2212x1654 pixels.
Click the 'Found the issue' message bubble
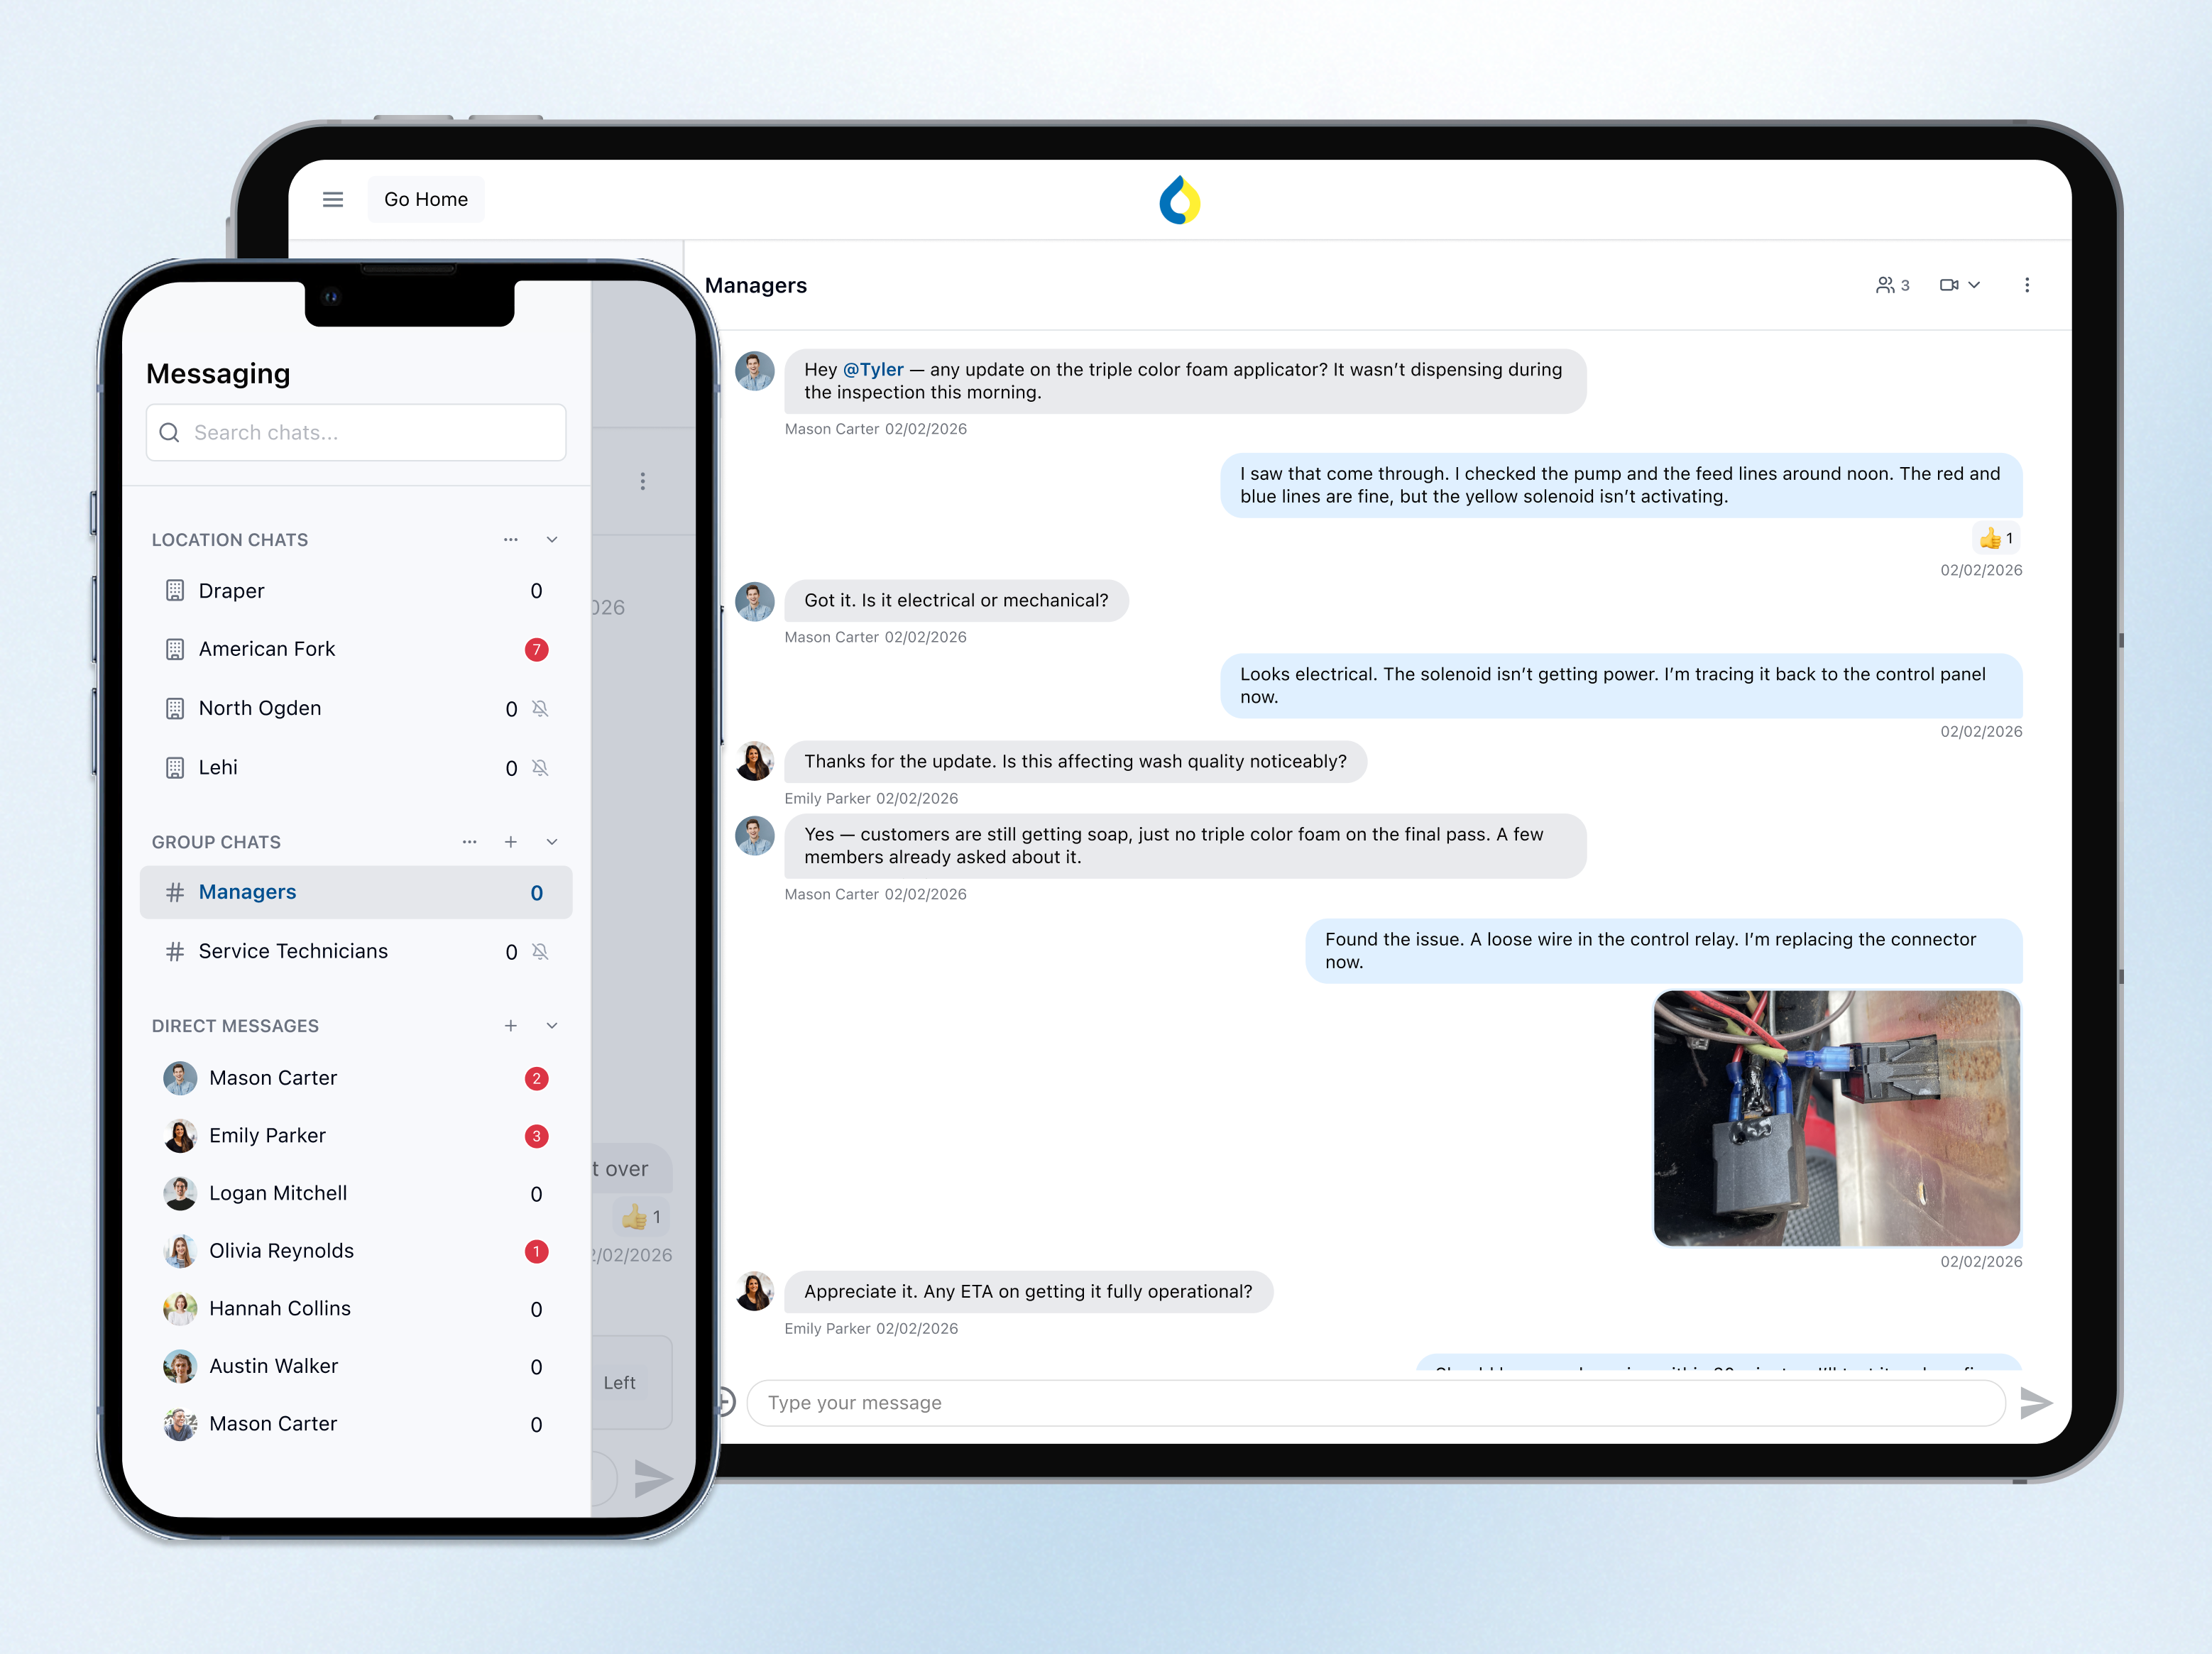tap(1663, 950)
